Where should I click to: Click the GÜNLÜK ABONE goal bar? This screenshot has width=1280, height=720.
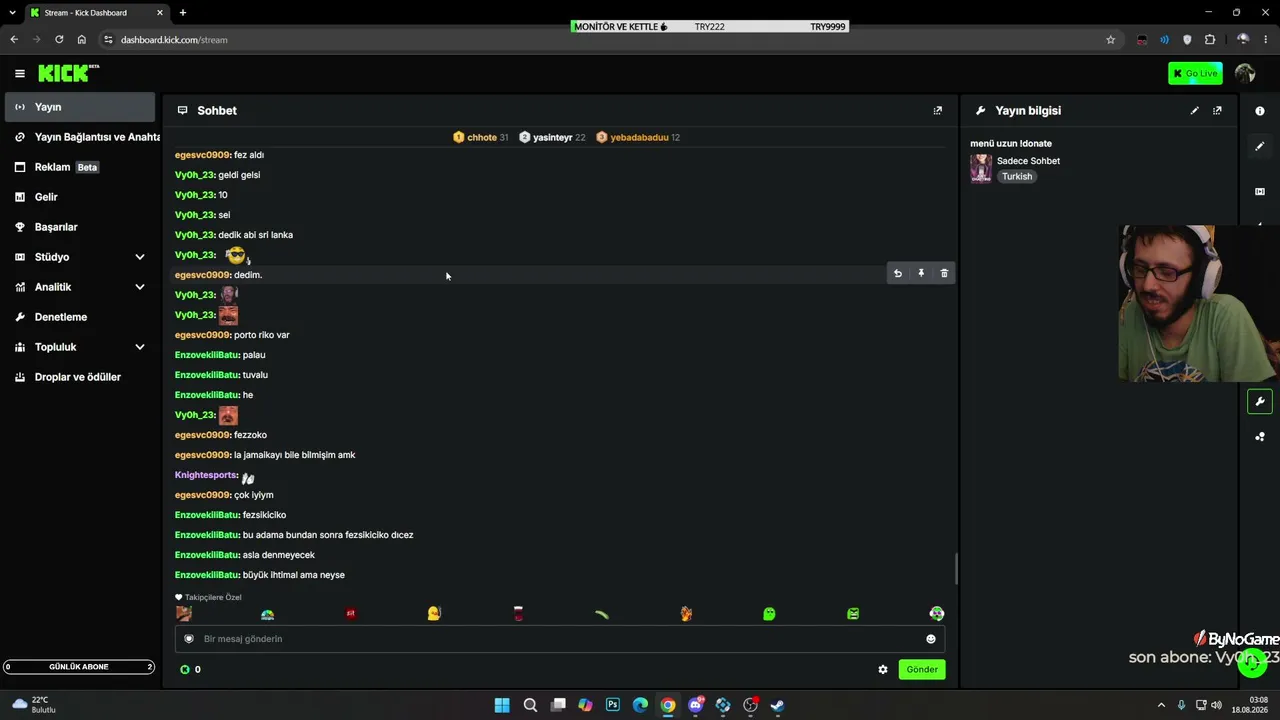(79, 667)
